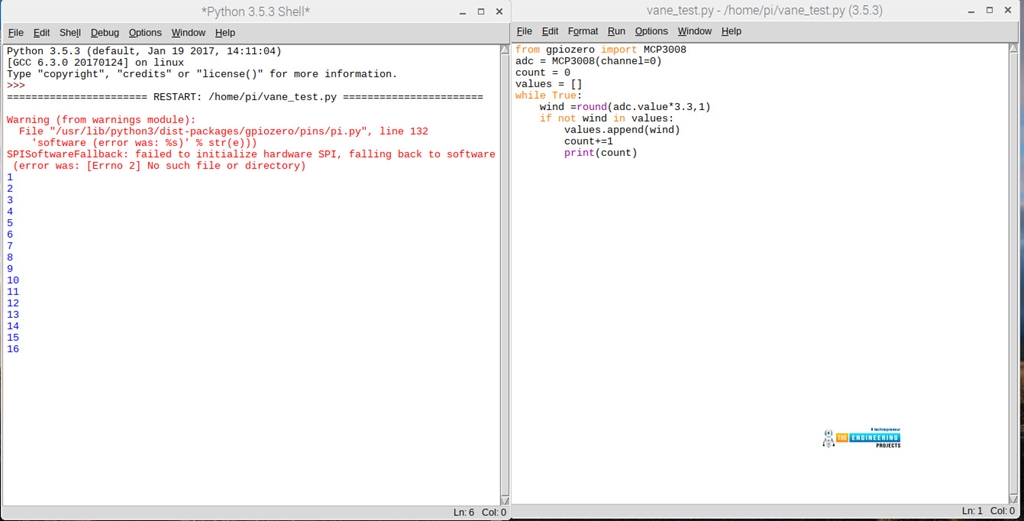Maximize the vane_test.py editor window
This screenshot has width=1024, height=521.
click(988, 12)
